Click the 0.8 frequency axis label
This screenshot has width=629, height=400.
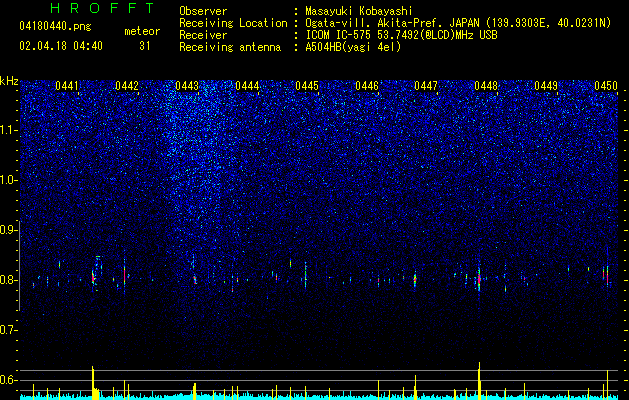click(8, 280)
